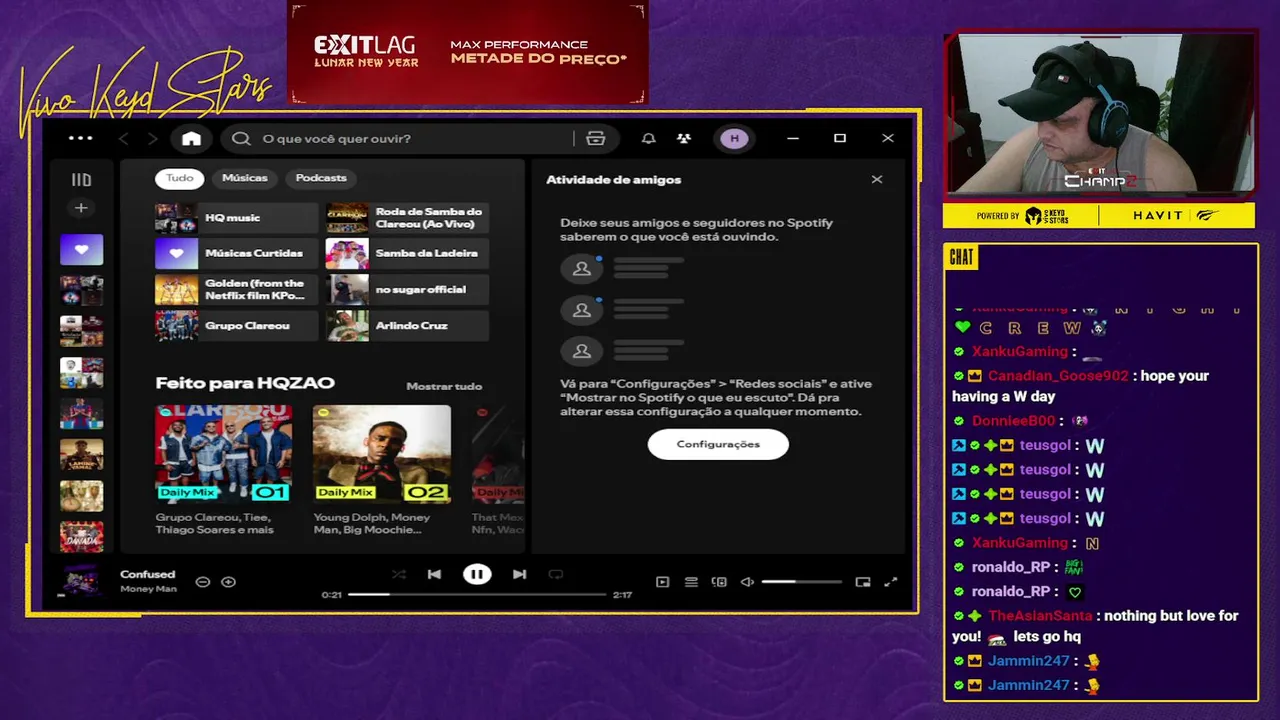Skip to previous track
This screenshot has width=1280, height=720.
pyautogui.click(x=434, y=574)
